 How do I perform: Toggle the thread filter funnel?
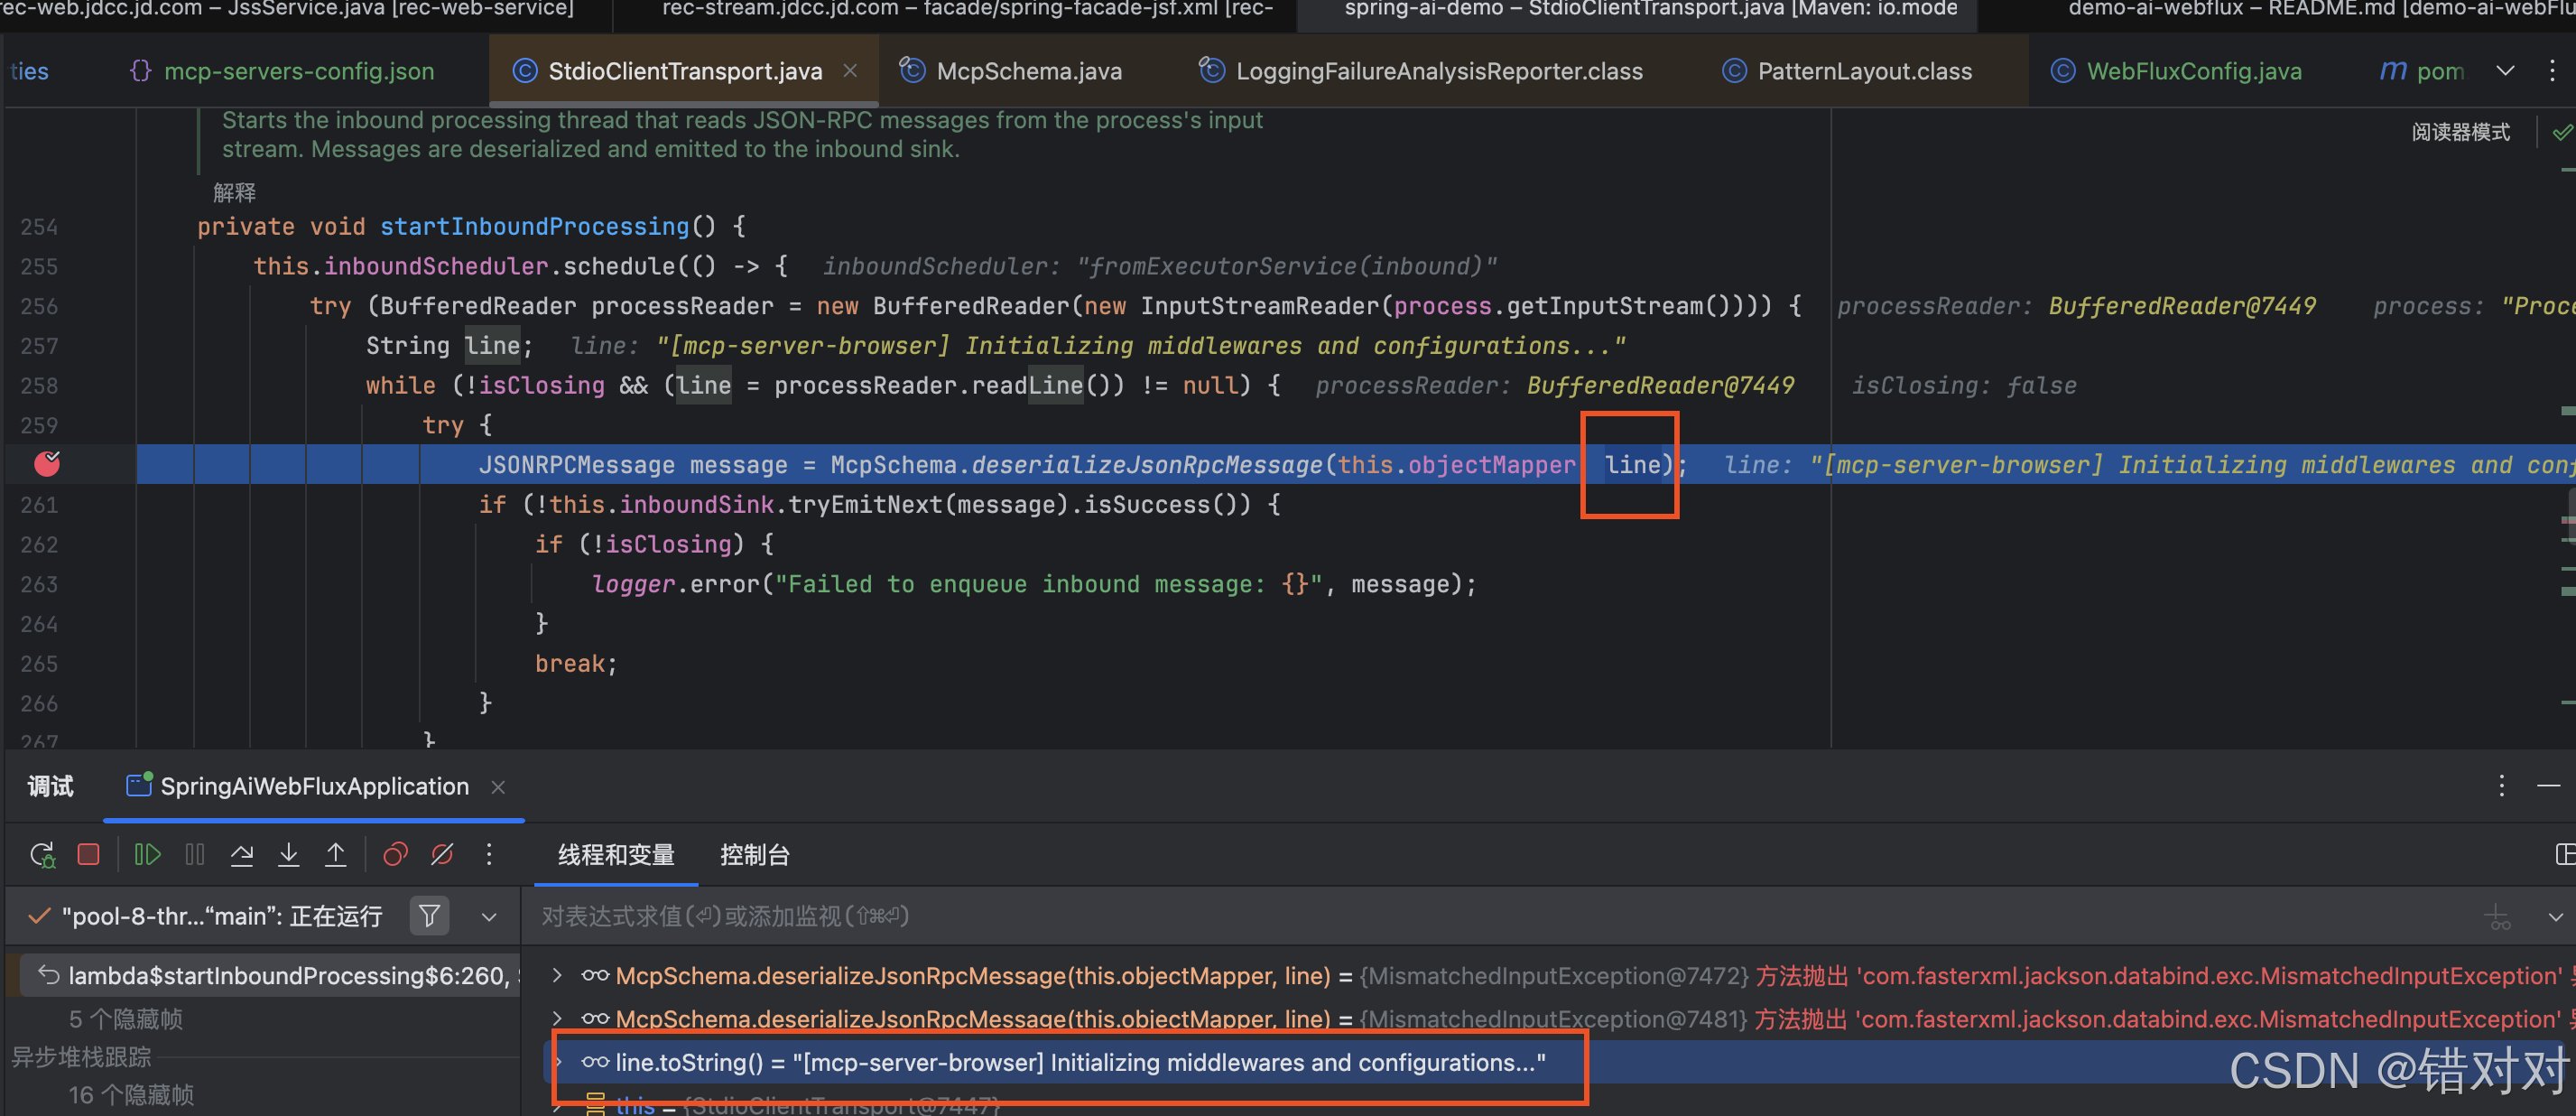(429, 915)
